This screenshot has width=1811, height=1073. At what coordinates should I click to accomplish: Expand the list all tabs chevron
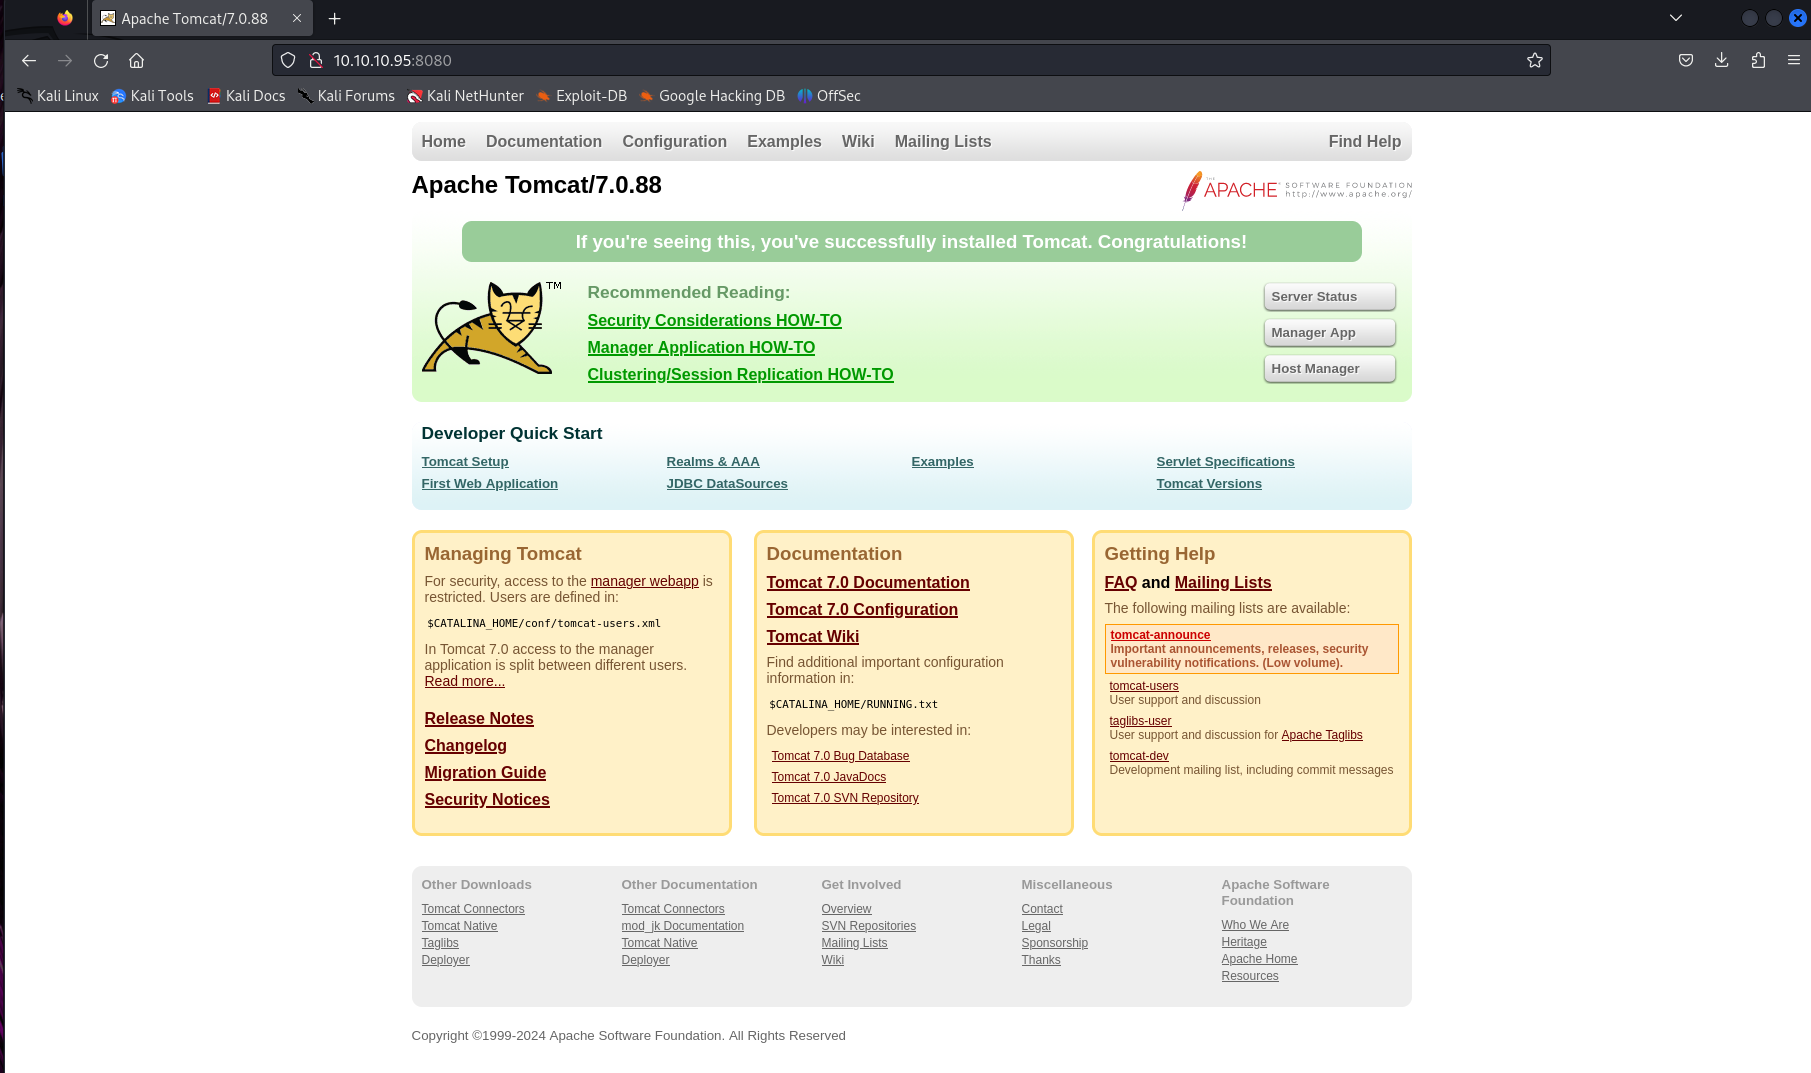click(x=1676, y=18)
